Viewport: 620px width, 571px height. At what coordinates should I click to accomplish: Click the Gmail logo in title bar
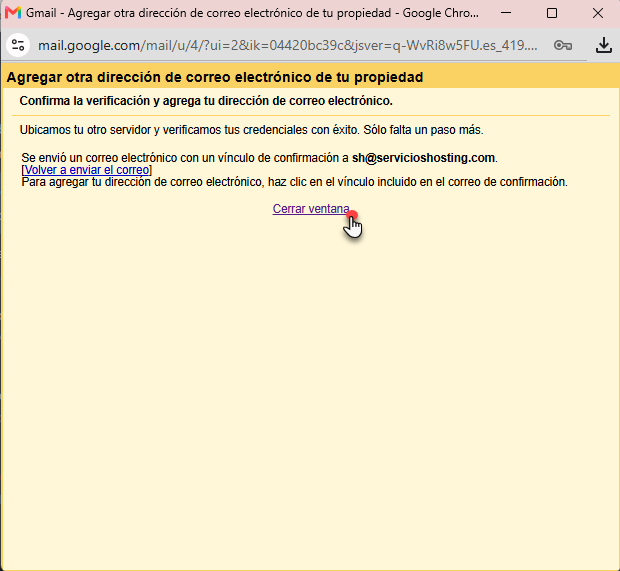point(13,13)
